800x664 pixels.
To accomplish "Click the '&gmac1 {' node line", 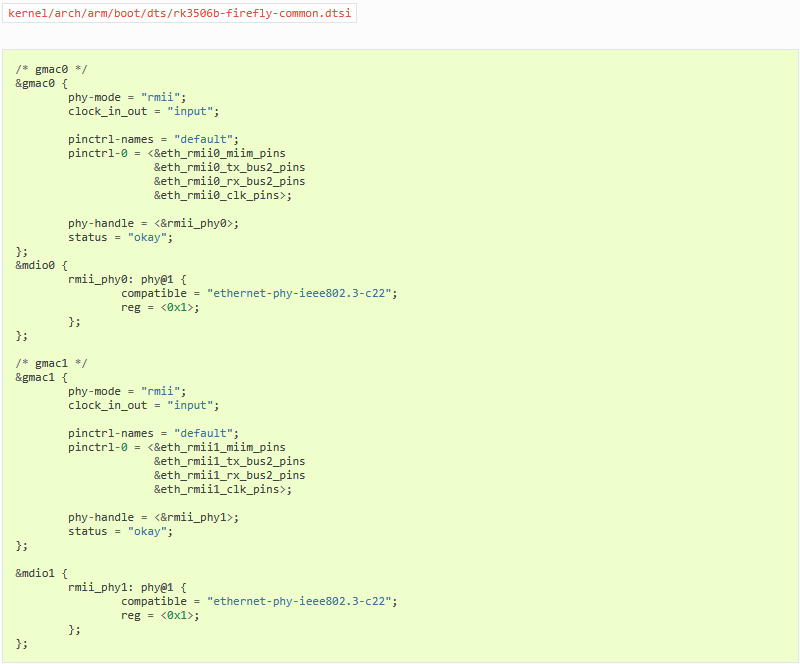I will coord(41,377).
